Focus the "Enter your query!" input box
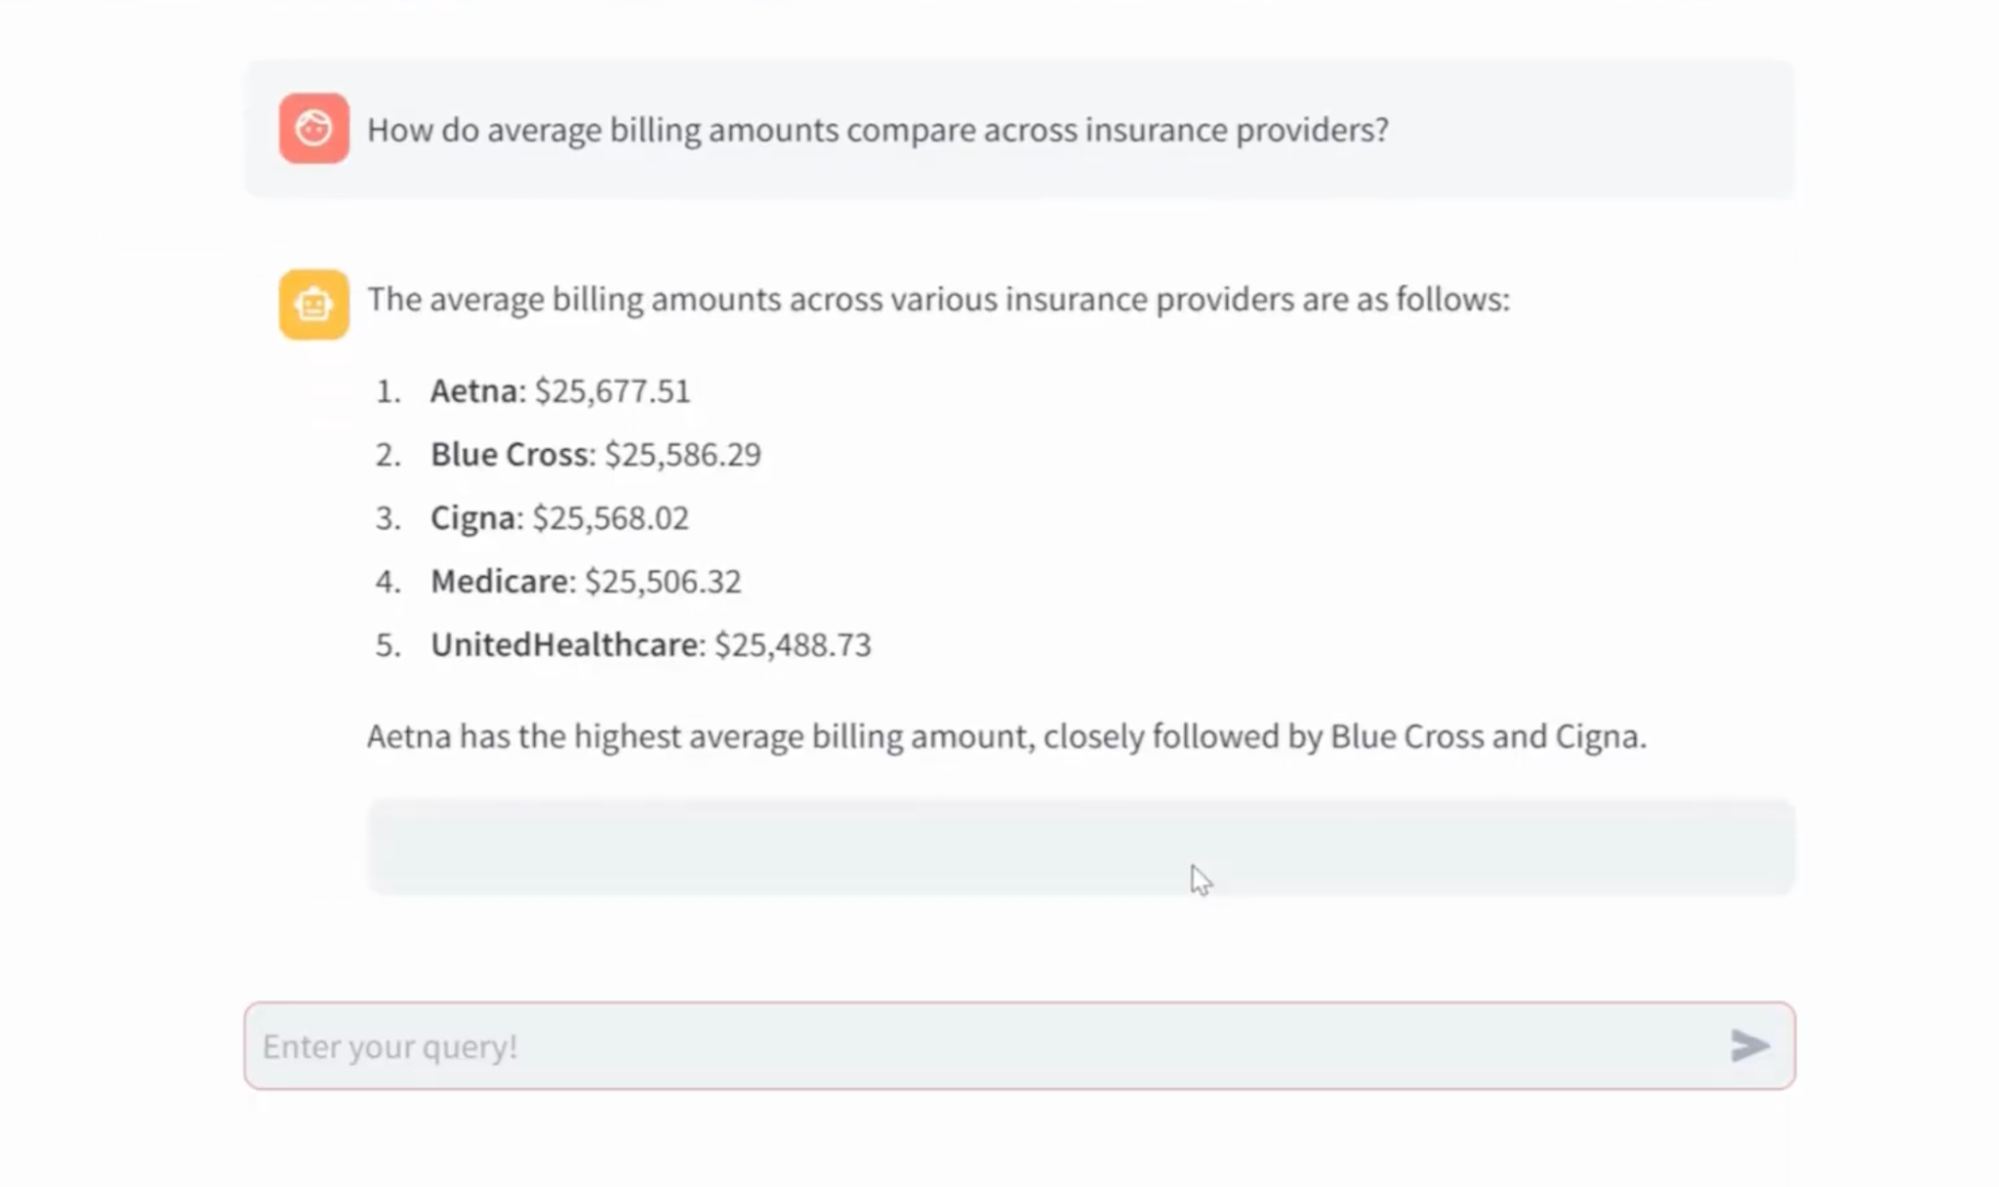This screenshot has width=1999, height=1187. [1019, 1046]
